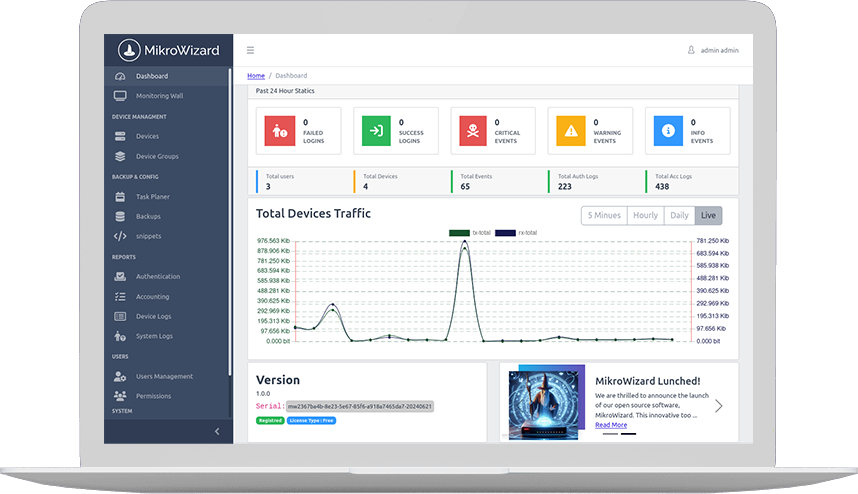Go to Users Management in sidebar

coord(164,376)
